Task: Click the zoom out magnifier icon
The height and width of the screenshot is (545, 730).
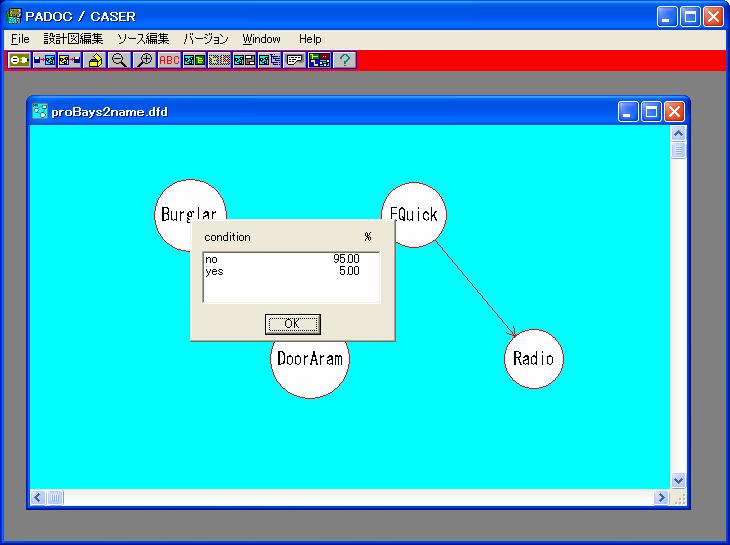Action: click(119, 60)
